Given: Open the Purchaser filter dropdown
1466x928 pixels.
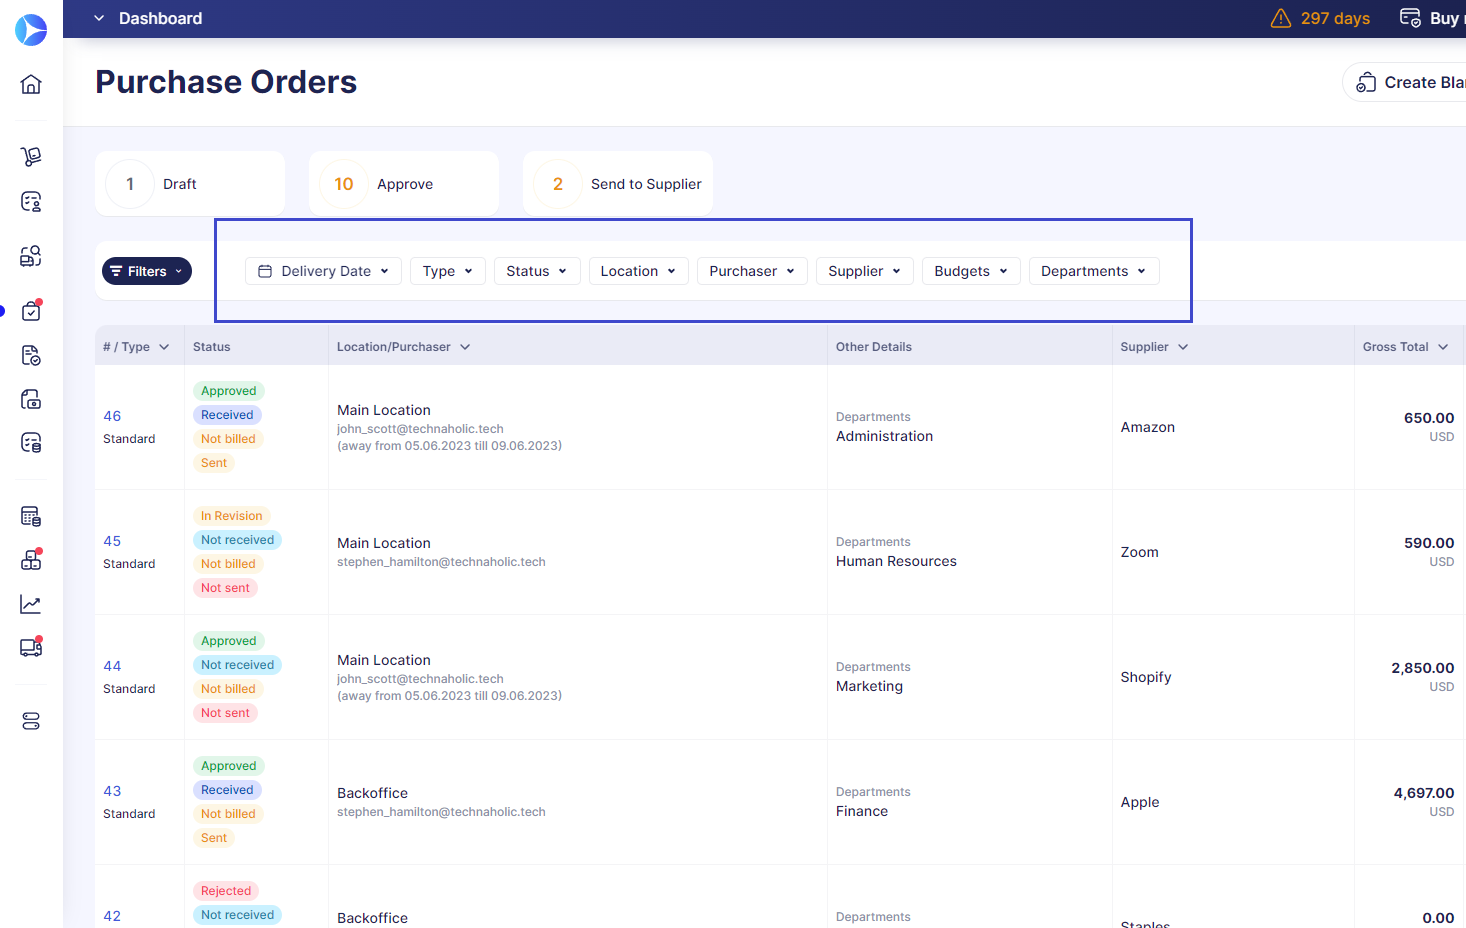Looking at the screenshot, I should pyautogui.click(x=752, y=271).
